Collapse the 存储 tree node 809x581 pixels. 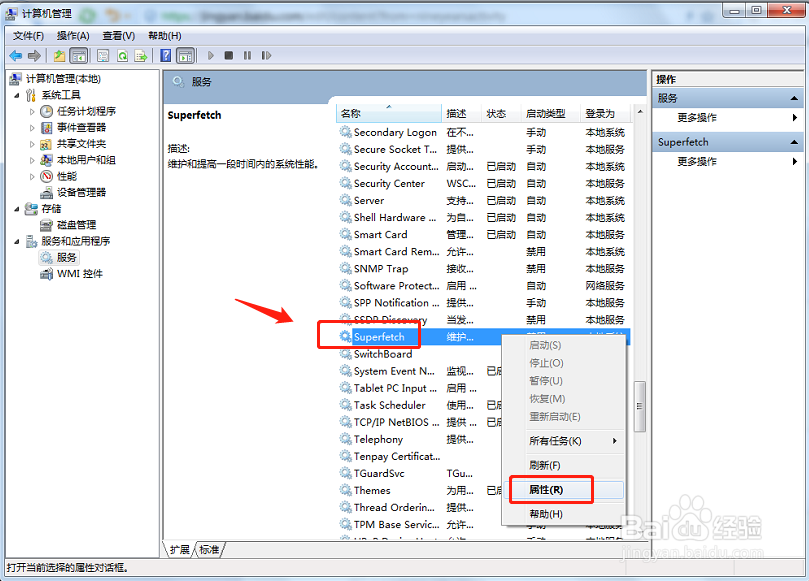17,209
